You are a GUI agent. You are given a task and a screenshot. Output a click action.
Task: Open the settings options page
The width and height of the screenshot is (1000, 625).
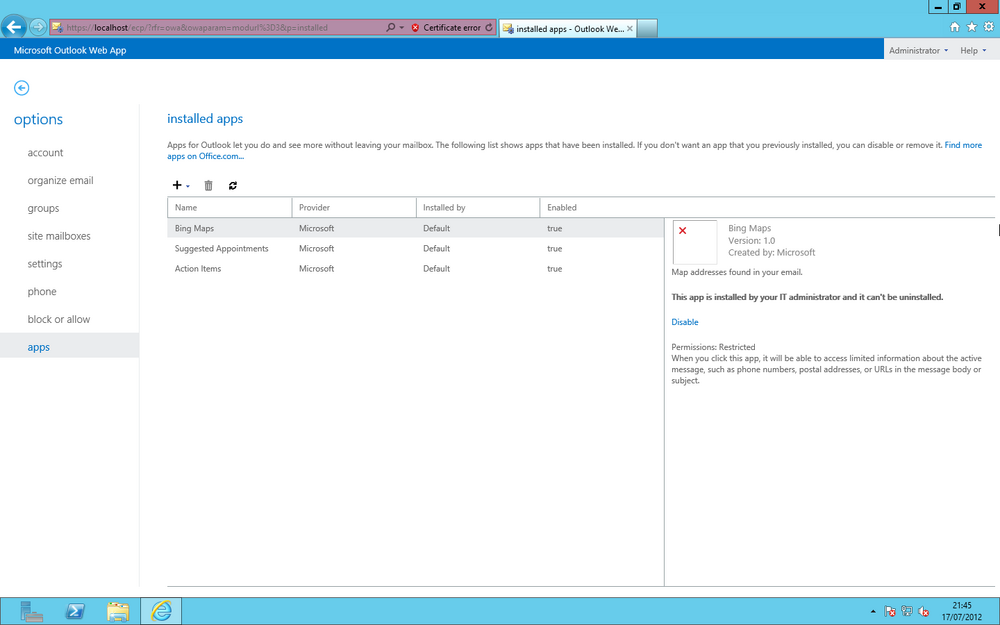coord(45,264)
